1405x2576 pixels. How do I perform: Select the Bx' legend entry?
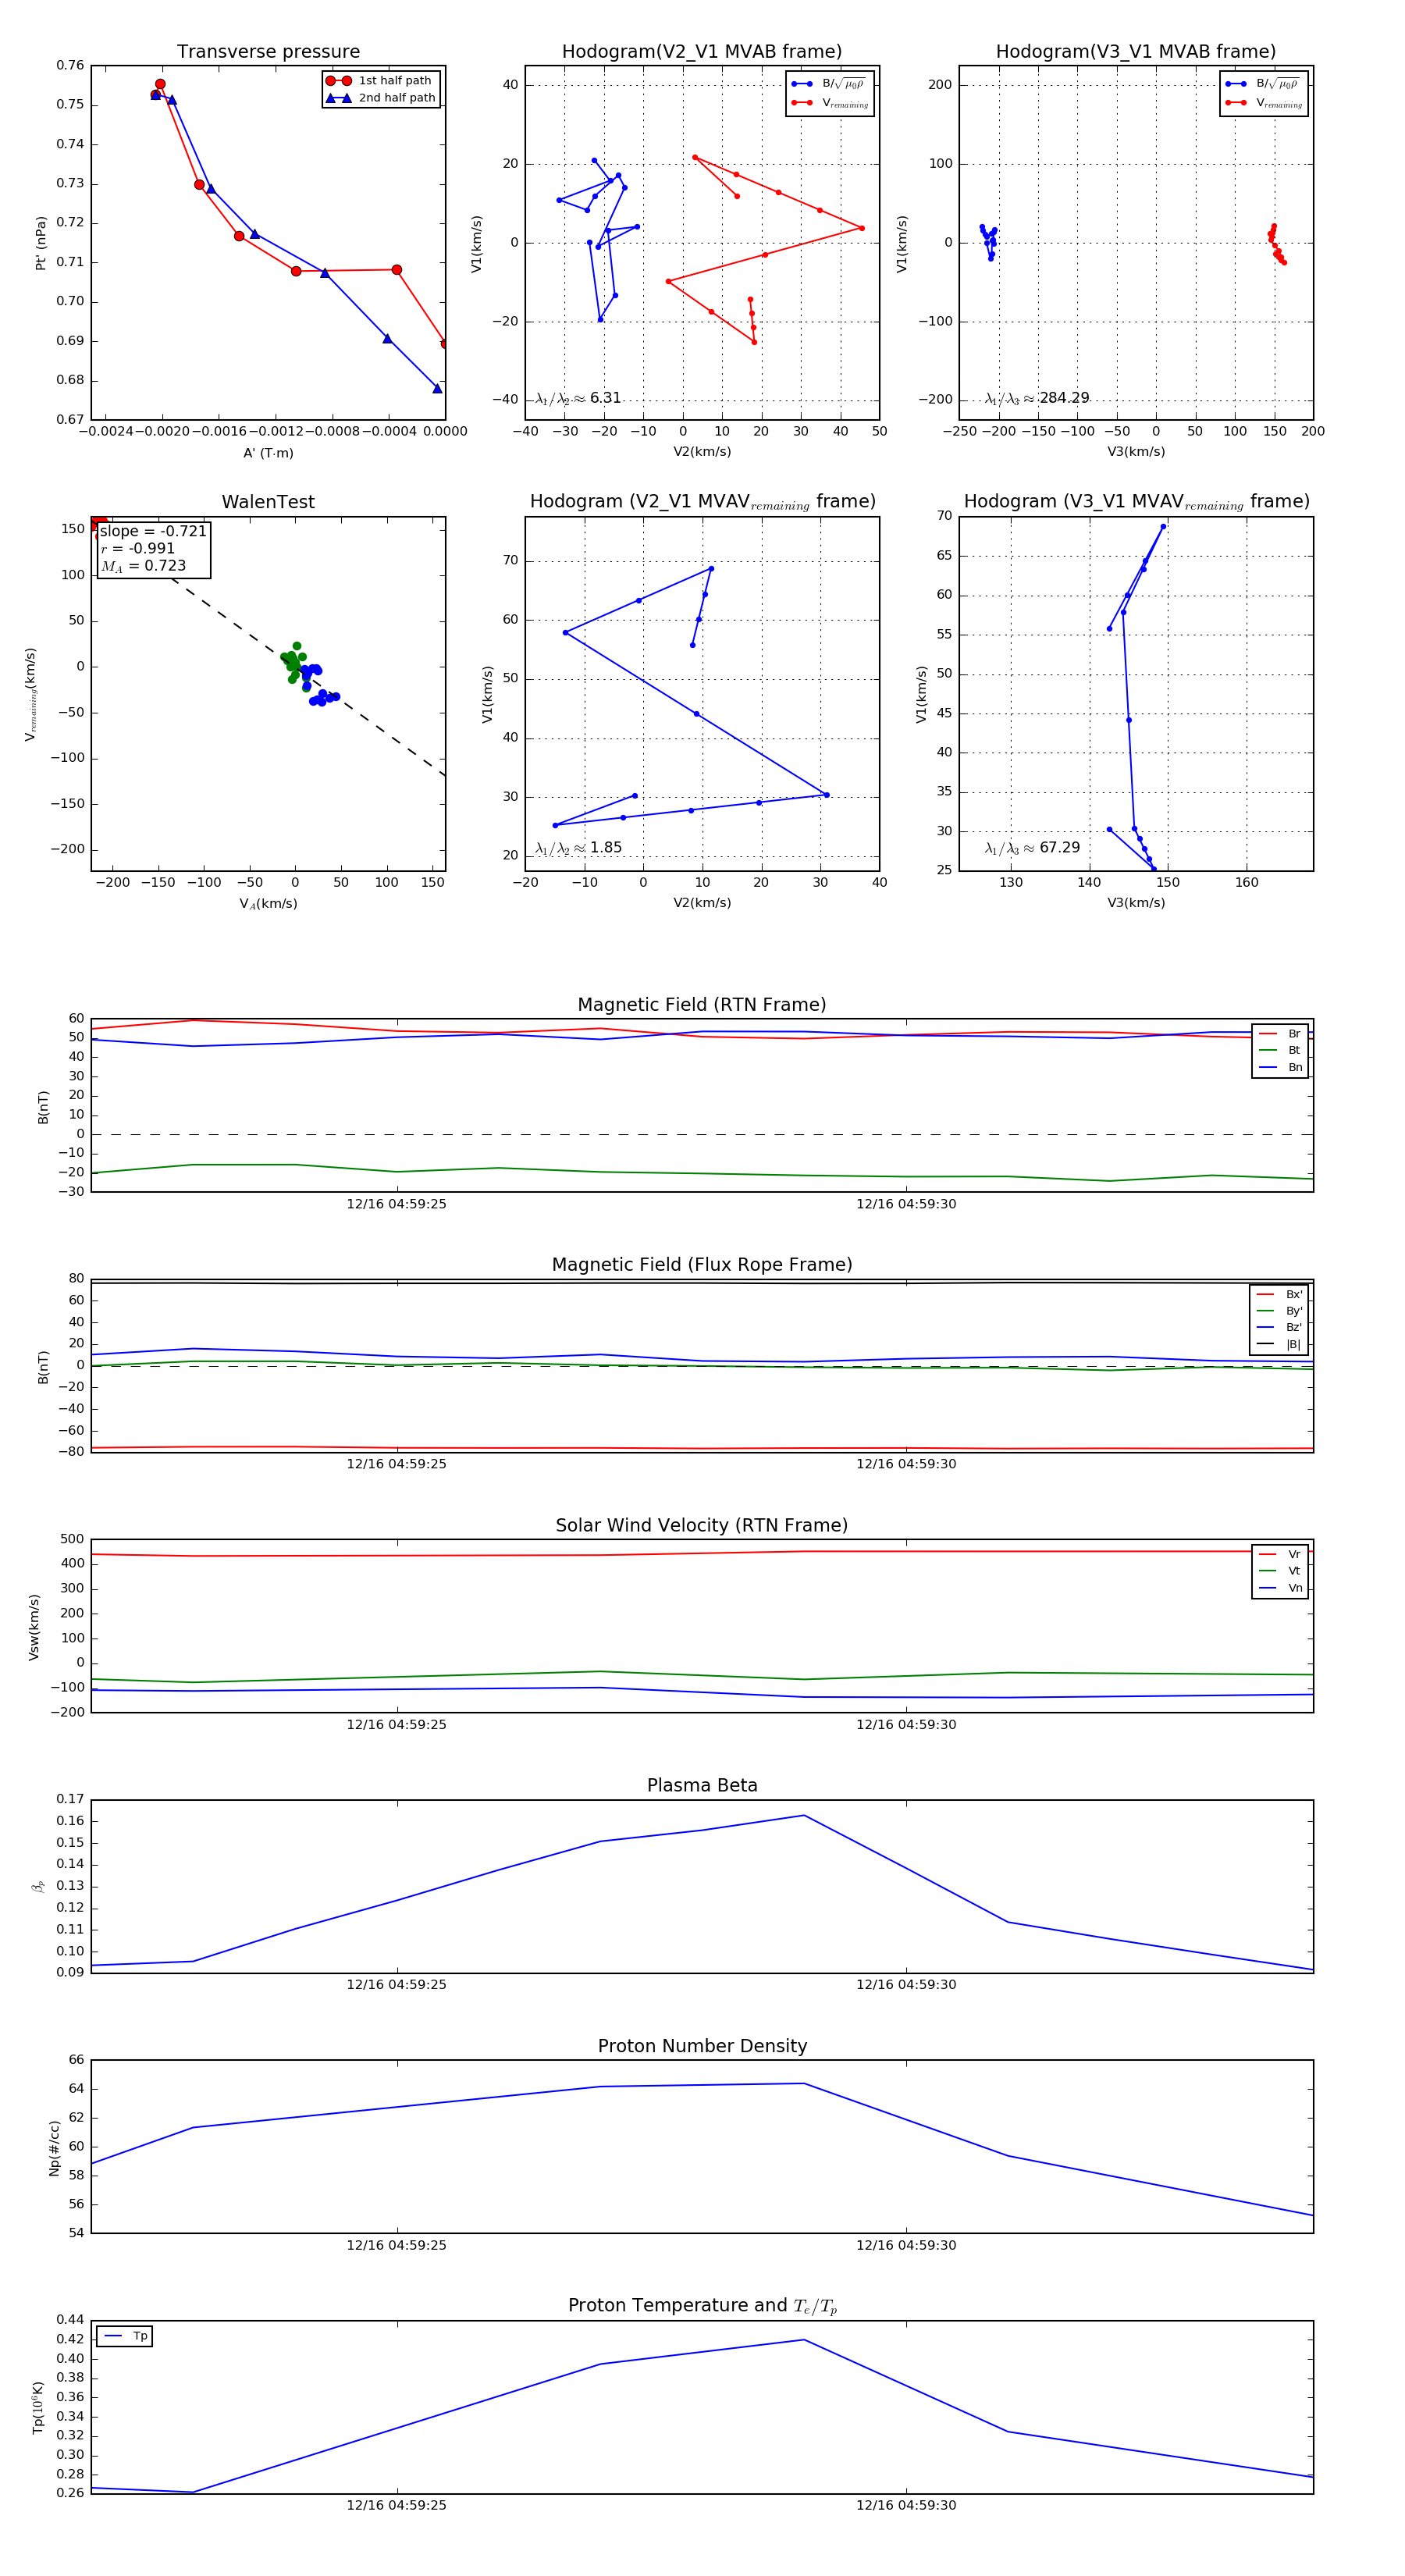1279,1294
